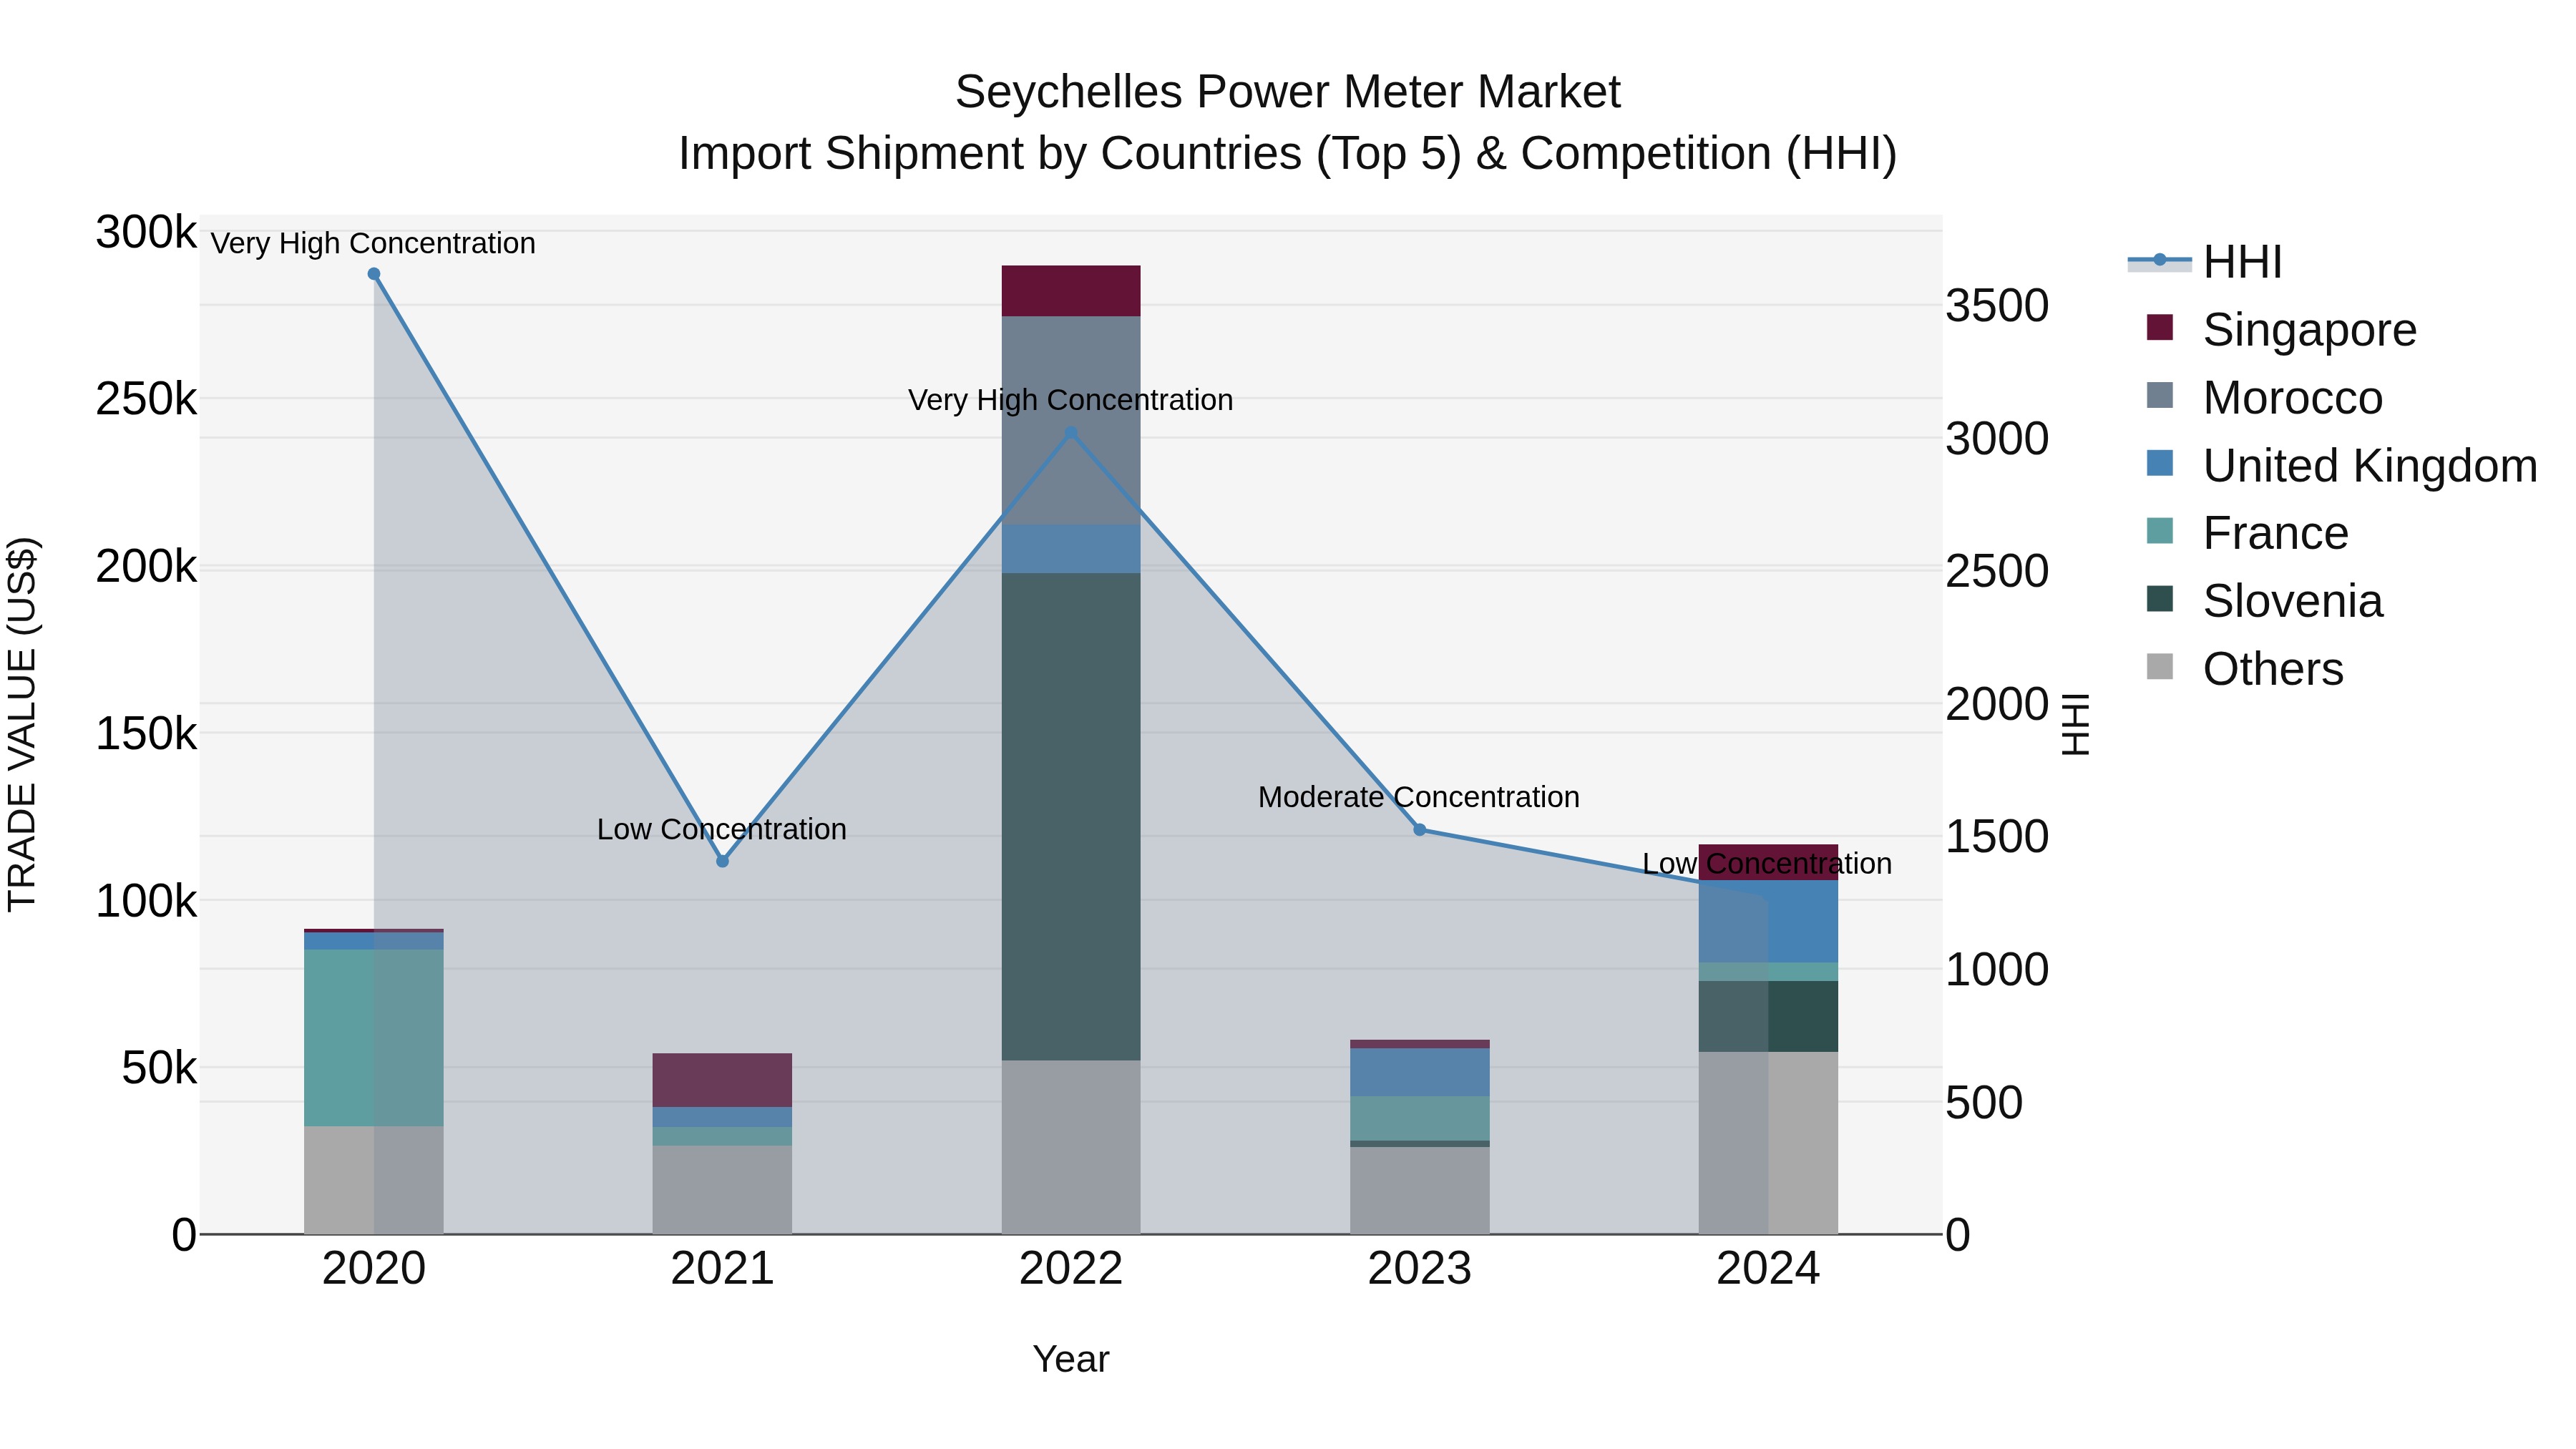
Task: Toggle Morocco series via legend label
Action: tap(2293, 398)
